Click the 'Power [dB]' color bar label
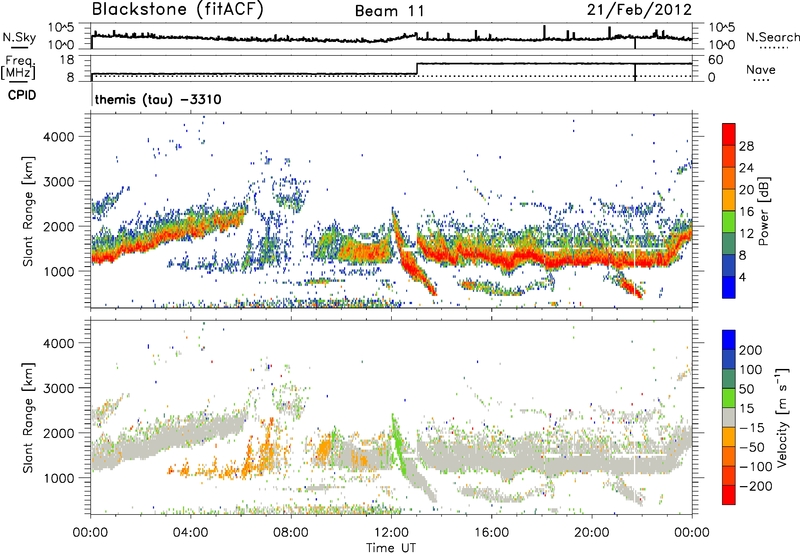 click(763, 211)
